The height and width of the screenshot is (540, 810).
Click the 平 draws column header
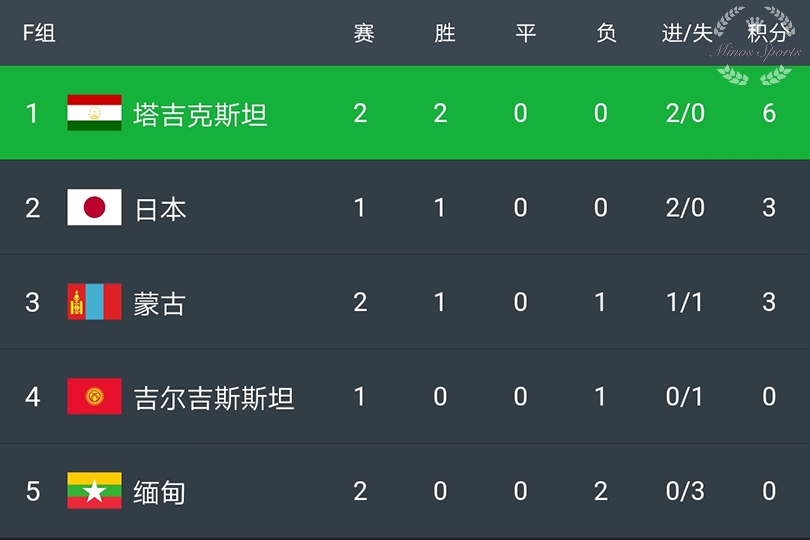525,33
